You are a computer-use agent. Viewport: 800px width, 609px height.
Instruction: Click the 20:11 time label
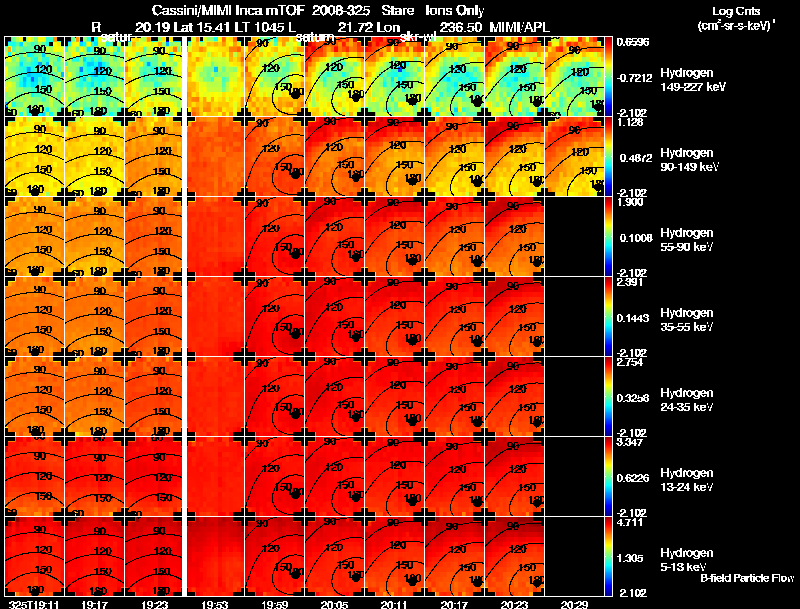pos(394,604)
